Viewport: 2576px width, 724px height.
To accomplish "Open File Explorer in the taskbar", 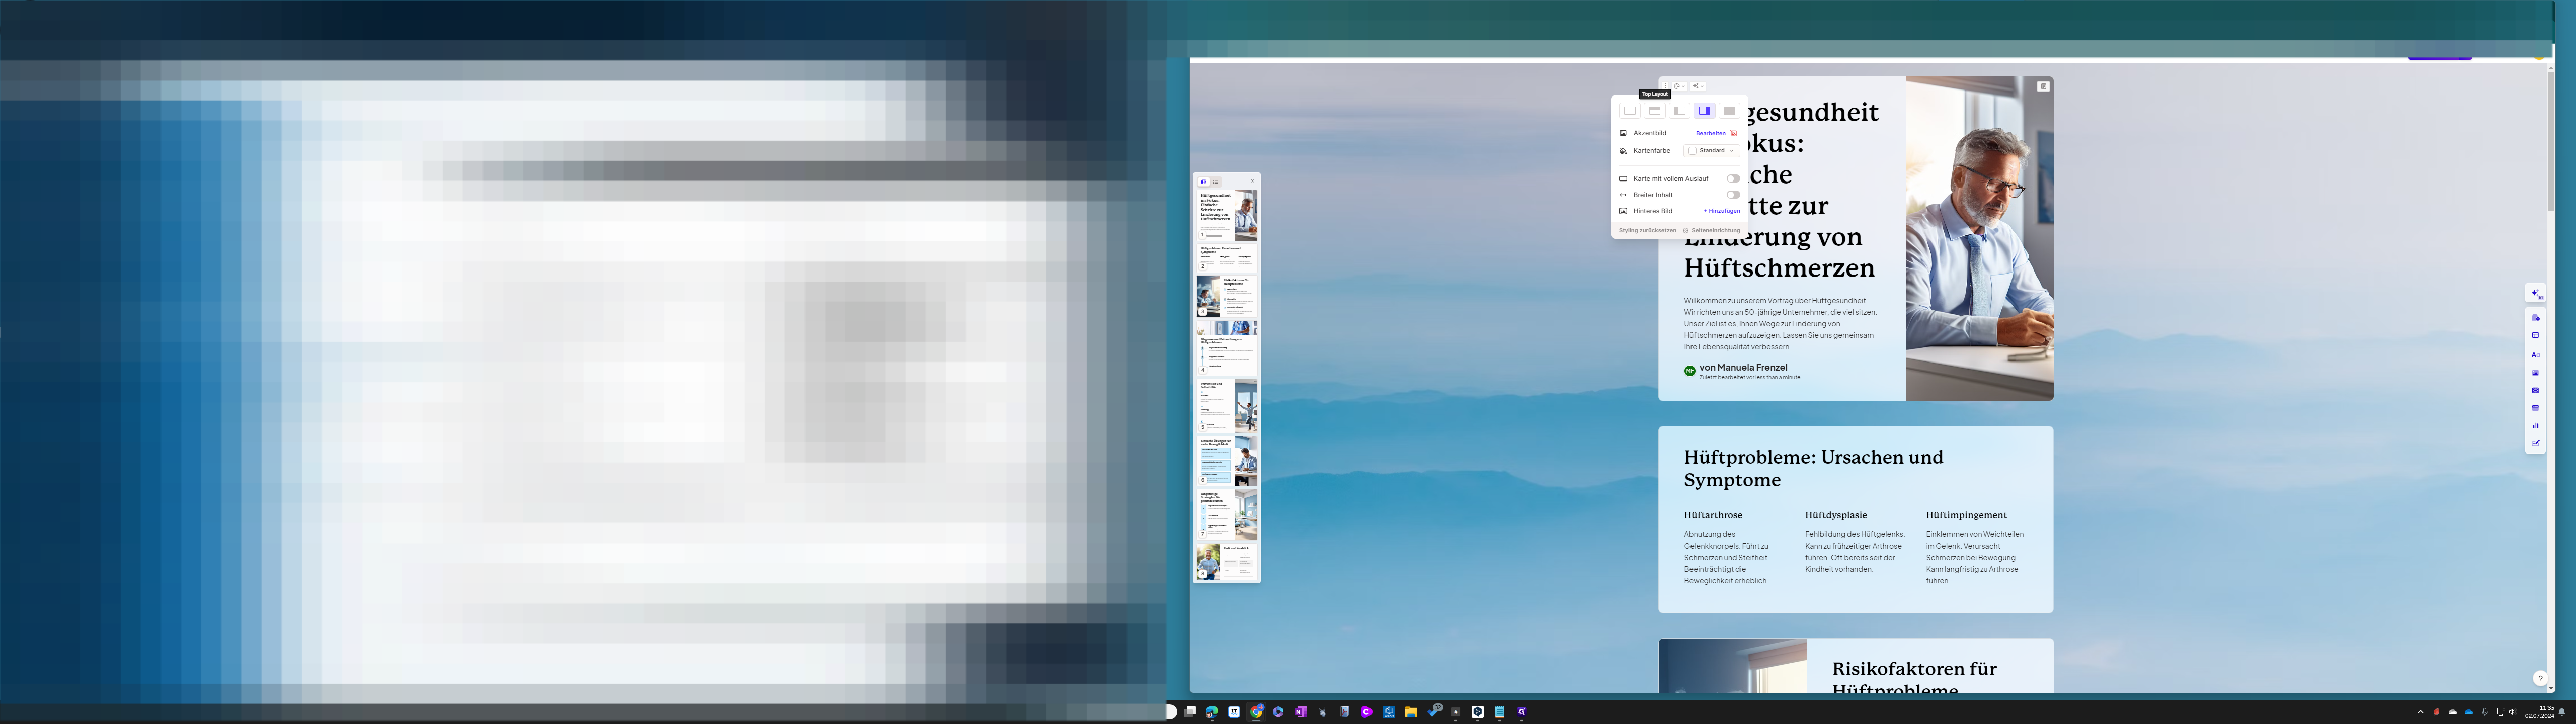I will pyautogui.click(x=1411, y=712).
